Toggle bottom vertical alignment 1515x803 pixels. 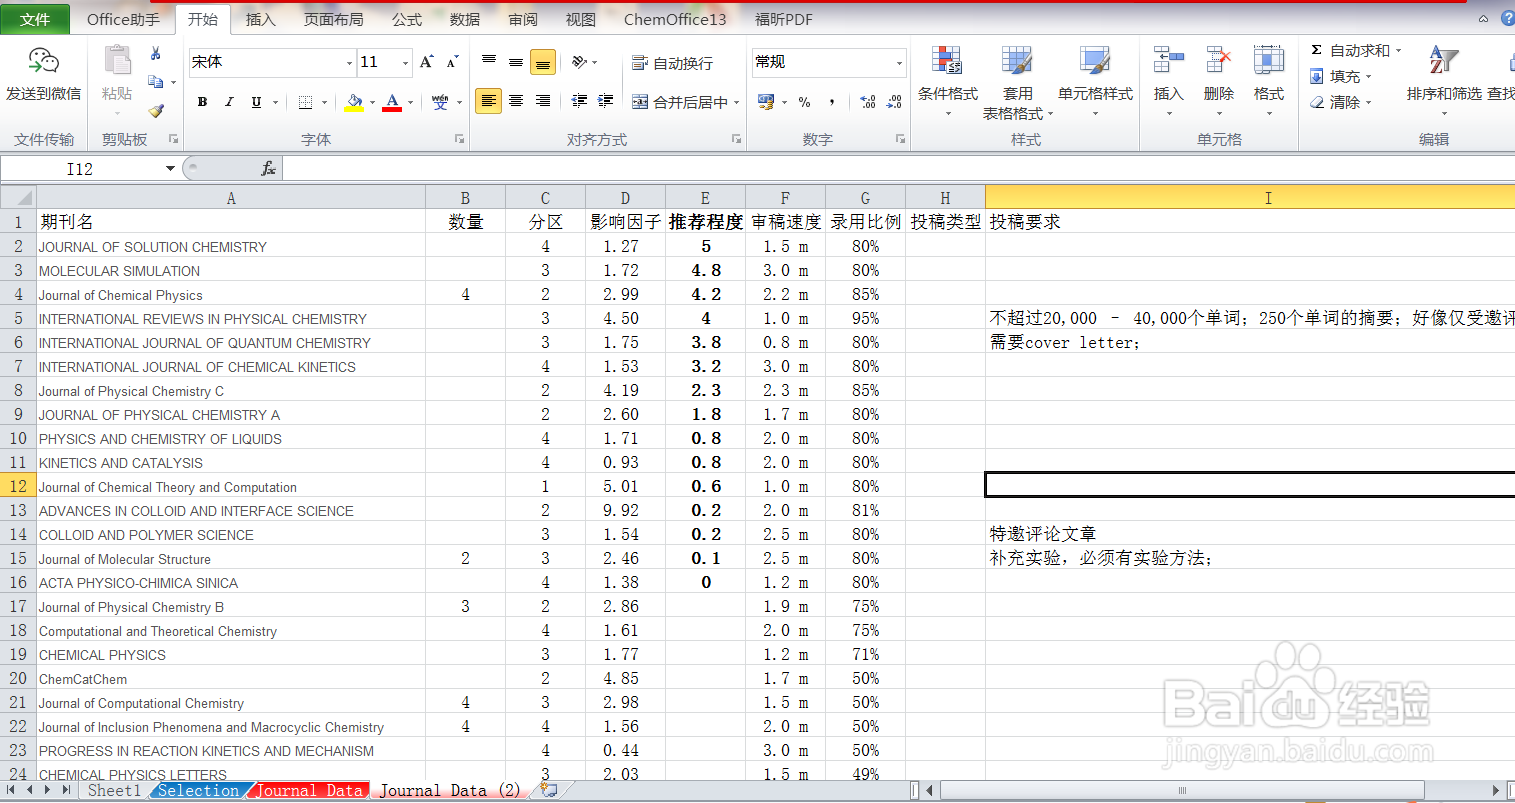(x=543, y=62)
